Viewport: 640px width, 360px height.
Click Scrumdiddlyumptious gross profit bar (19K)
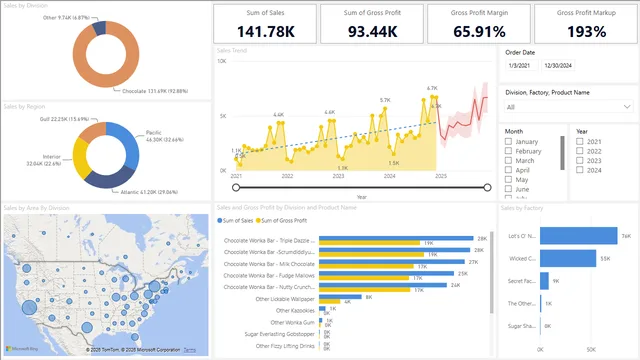tap(371, 254)
